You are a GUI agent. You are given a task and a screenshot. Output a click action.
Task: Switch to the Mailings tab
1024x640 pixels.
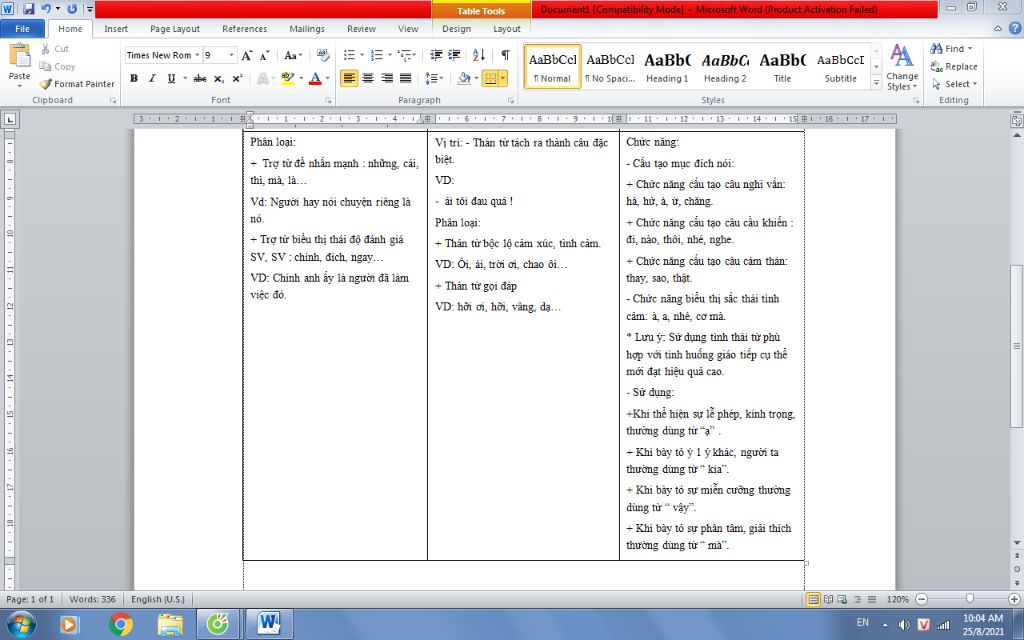pos(306,29)
